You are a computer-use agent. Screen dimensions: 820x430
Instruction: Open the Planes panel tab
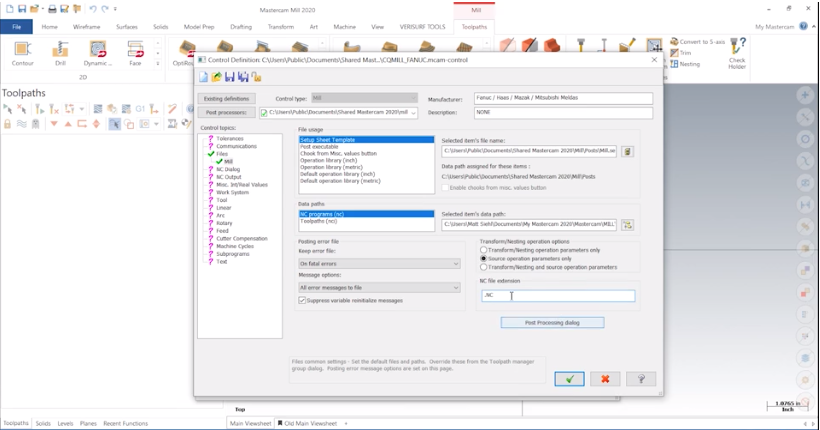pyautogui.click(x=88, y=424)
